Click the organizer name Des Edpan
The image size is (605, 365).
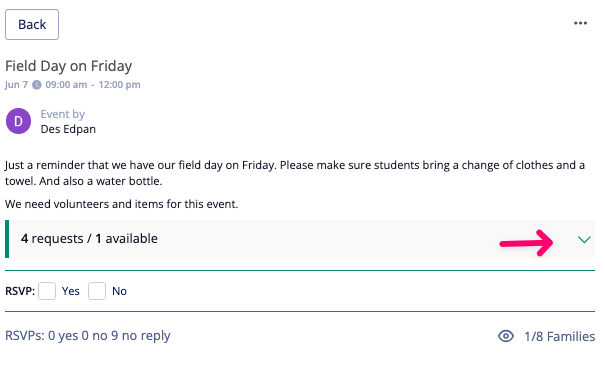tap(68, 129)
